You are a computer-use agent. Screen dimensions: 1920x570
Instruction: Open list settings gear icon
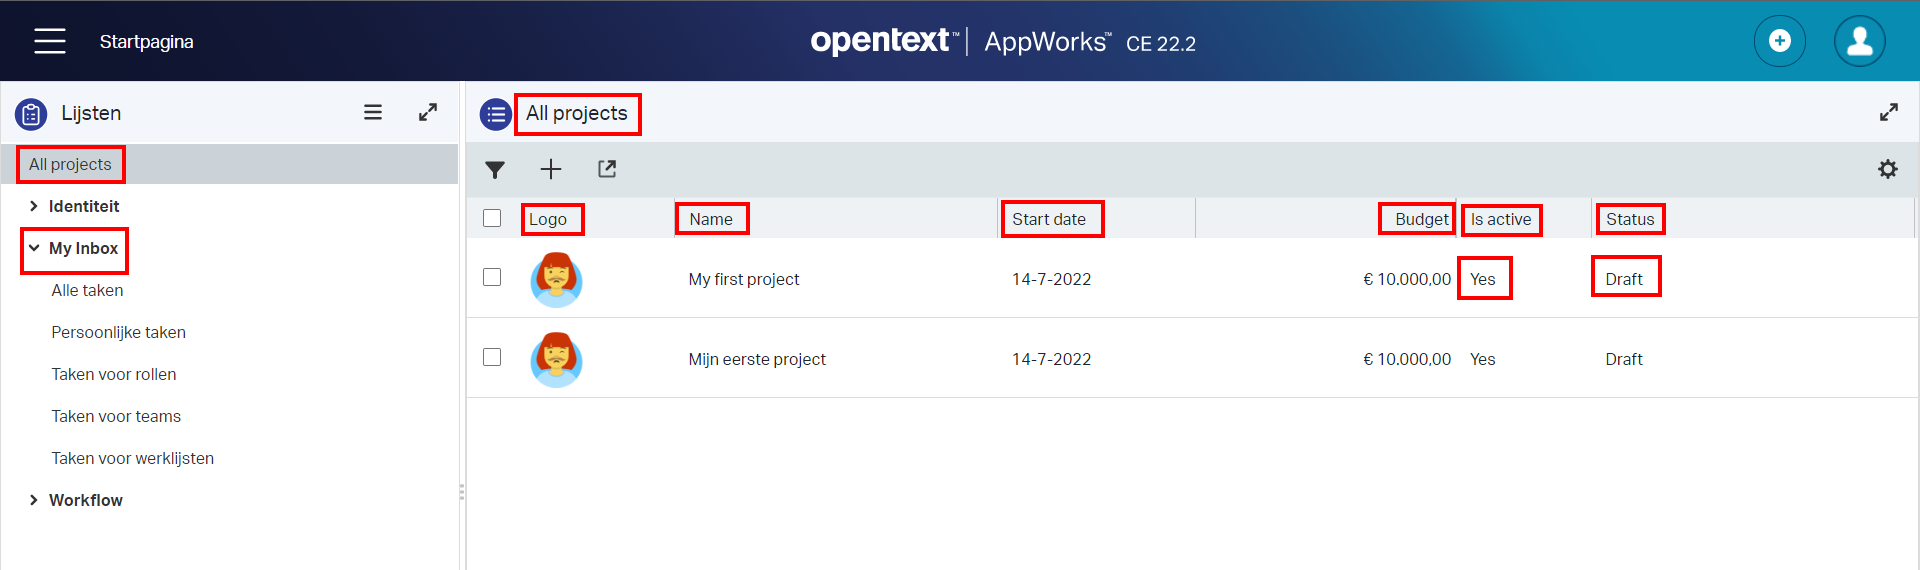click(1887, 170)
